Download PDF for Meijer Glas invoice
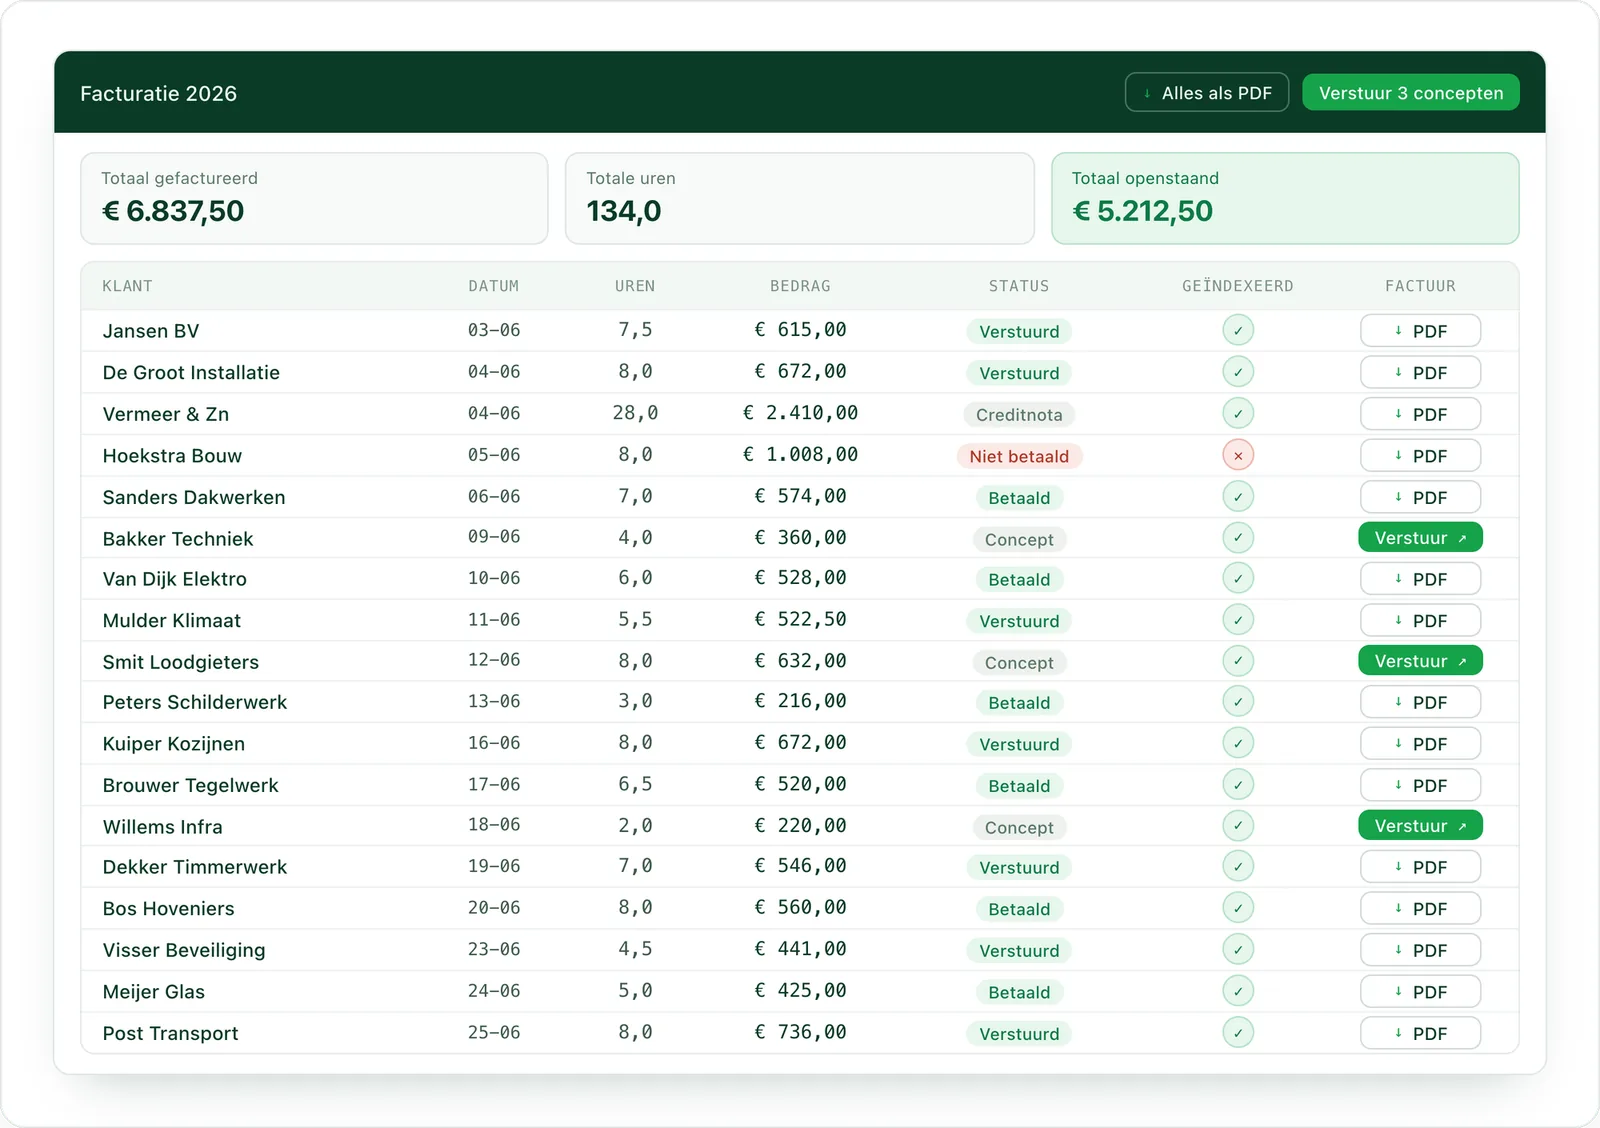 1420,992
